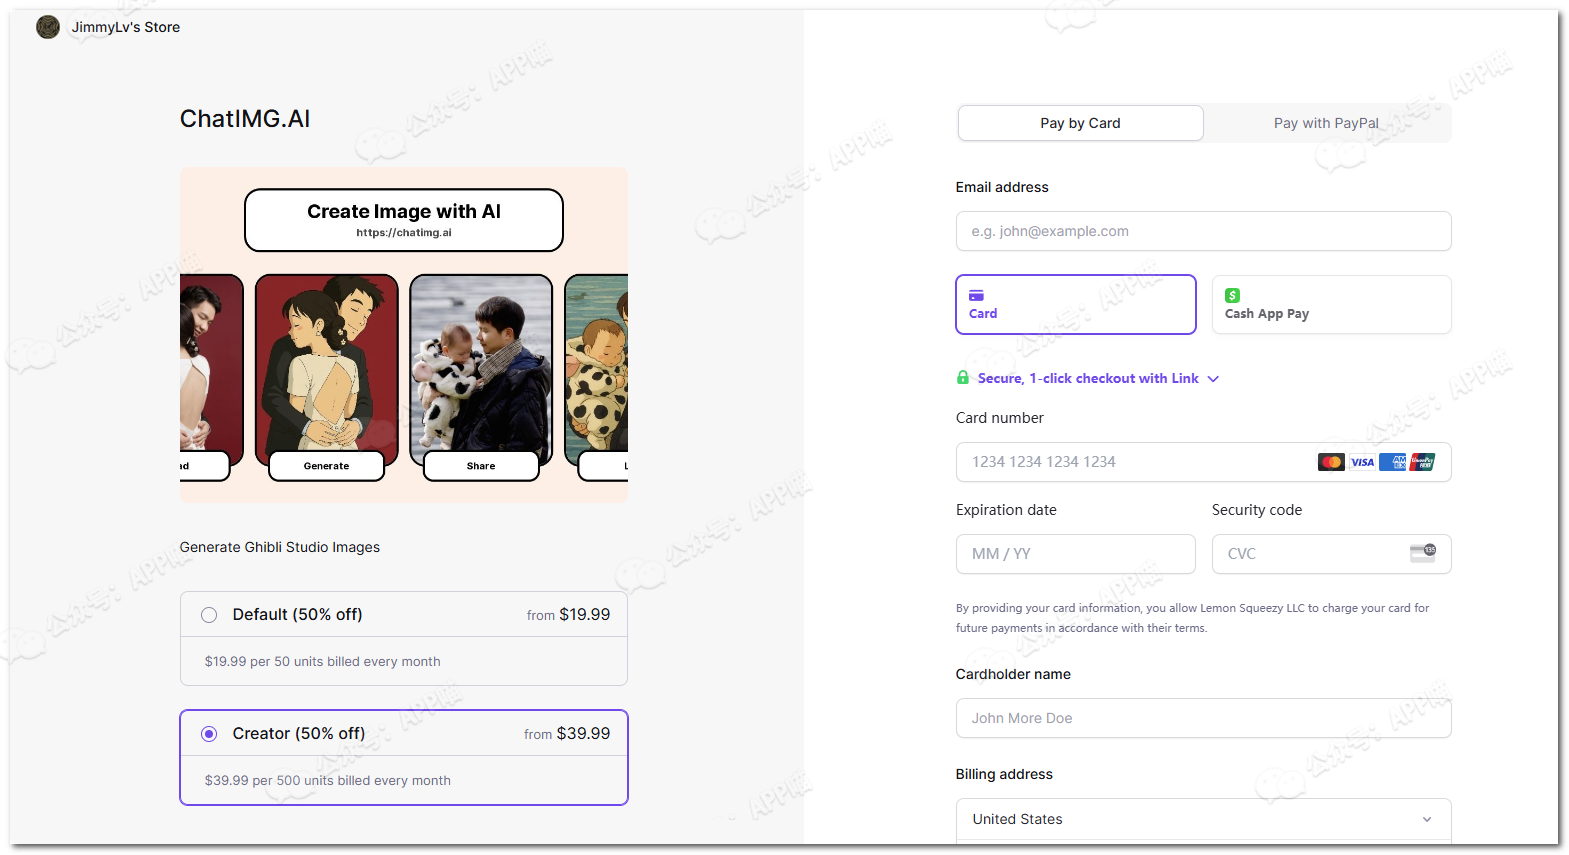
Task: Open the JimmyLv's Store link
Action: click(x=126, y=27)
